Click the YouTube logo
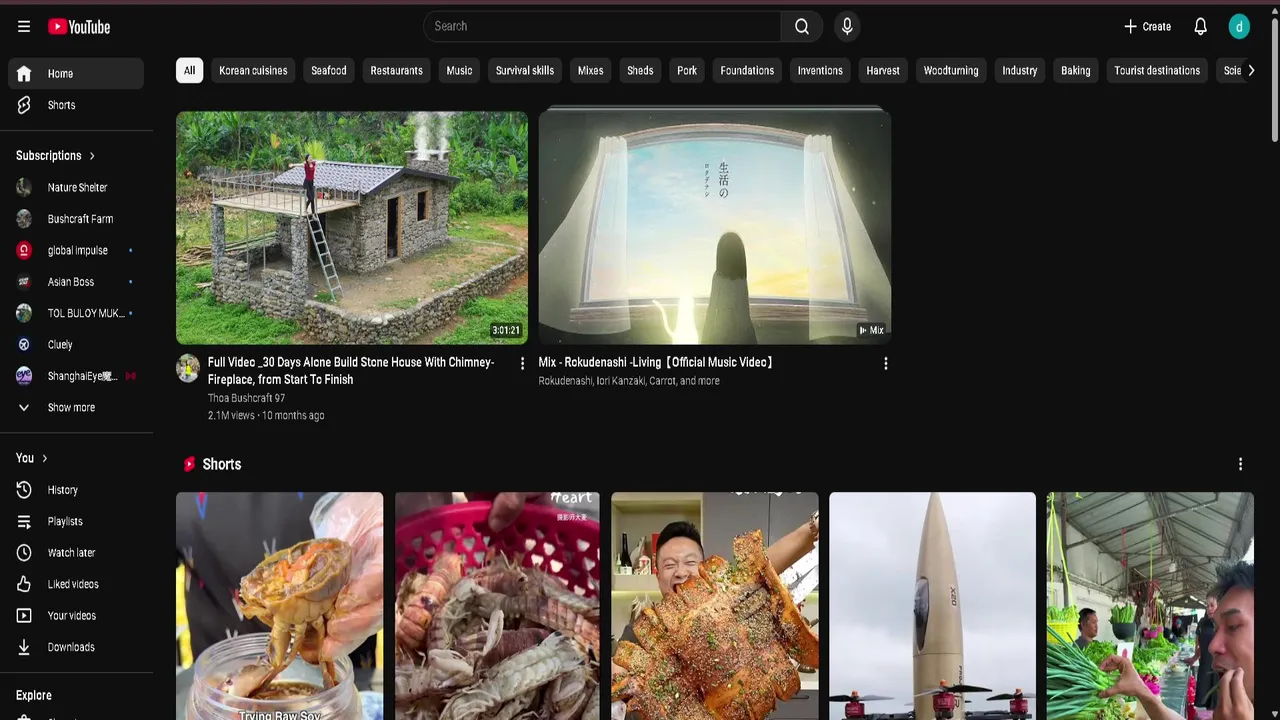 click(79, 27)
